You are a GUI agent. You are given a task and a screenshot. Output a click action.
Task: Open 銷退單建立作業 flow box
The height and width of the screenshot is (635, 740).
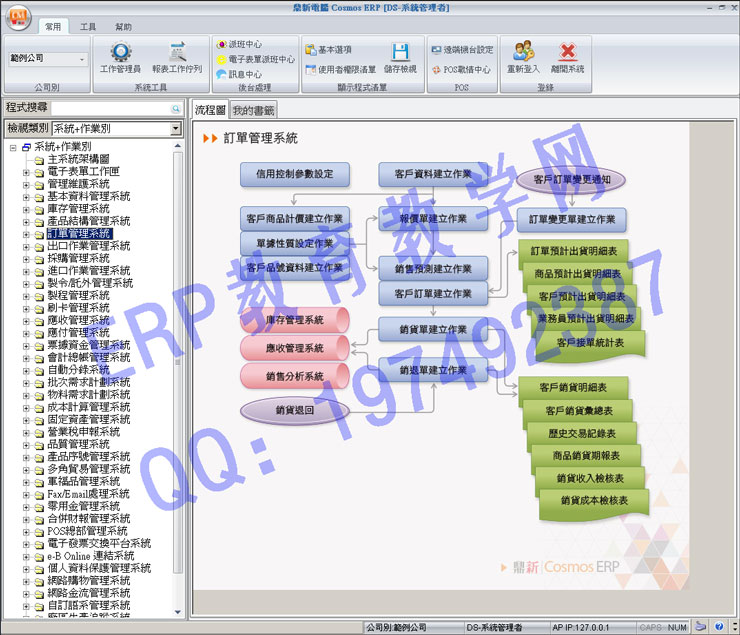(433, 370)
